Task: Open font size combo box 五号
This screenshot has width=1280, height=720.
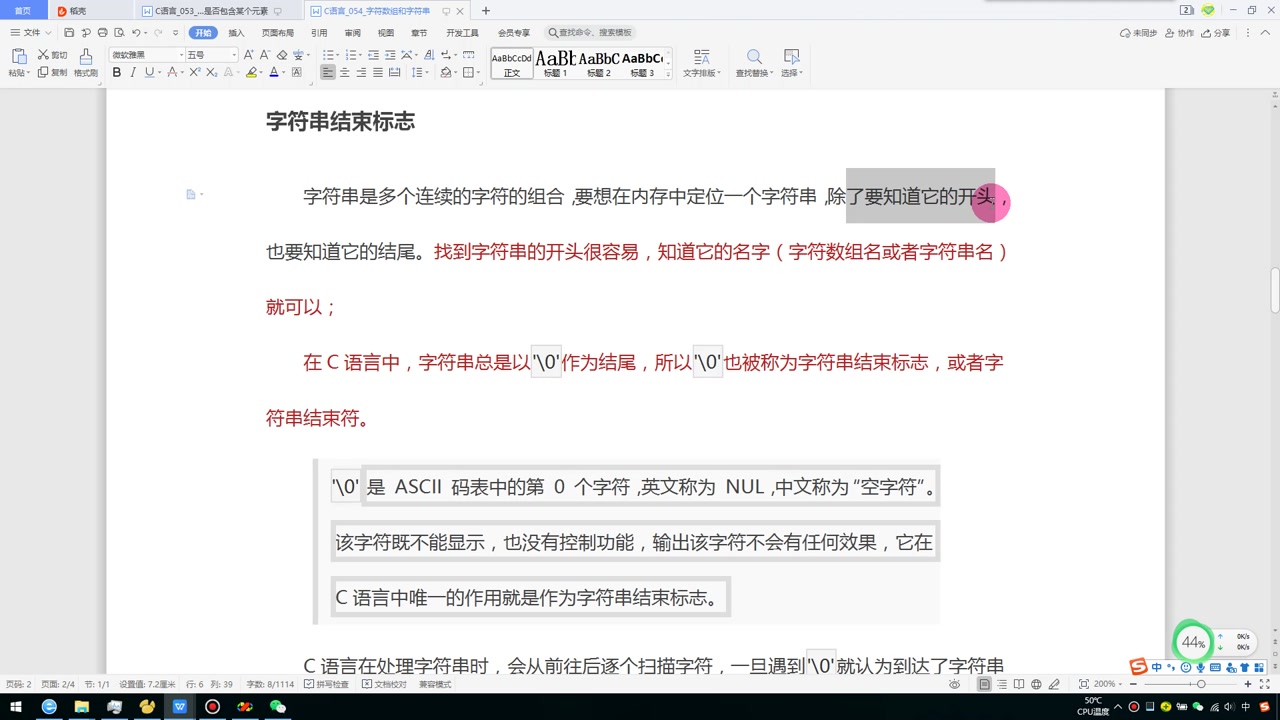Action: point(212,55)
